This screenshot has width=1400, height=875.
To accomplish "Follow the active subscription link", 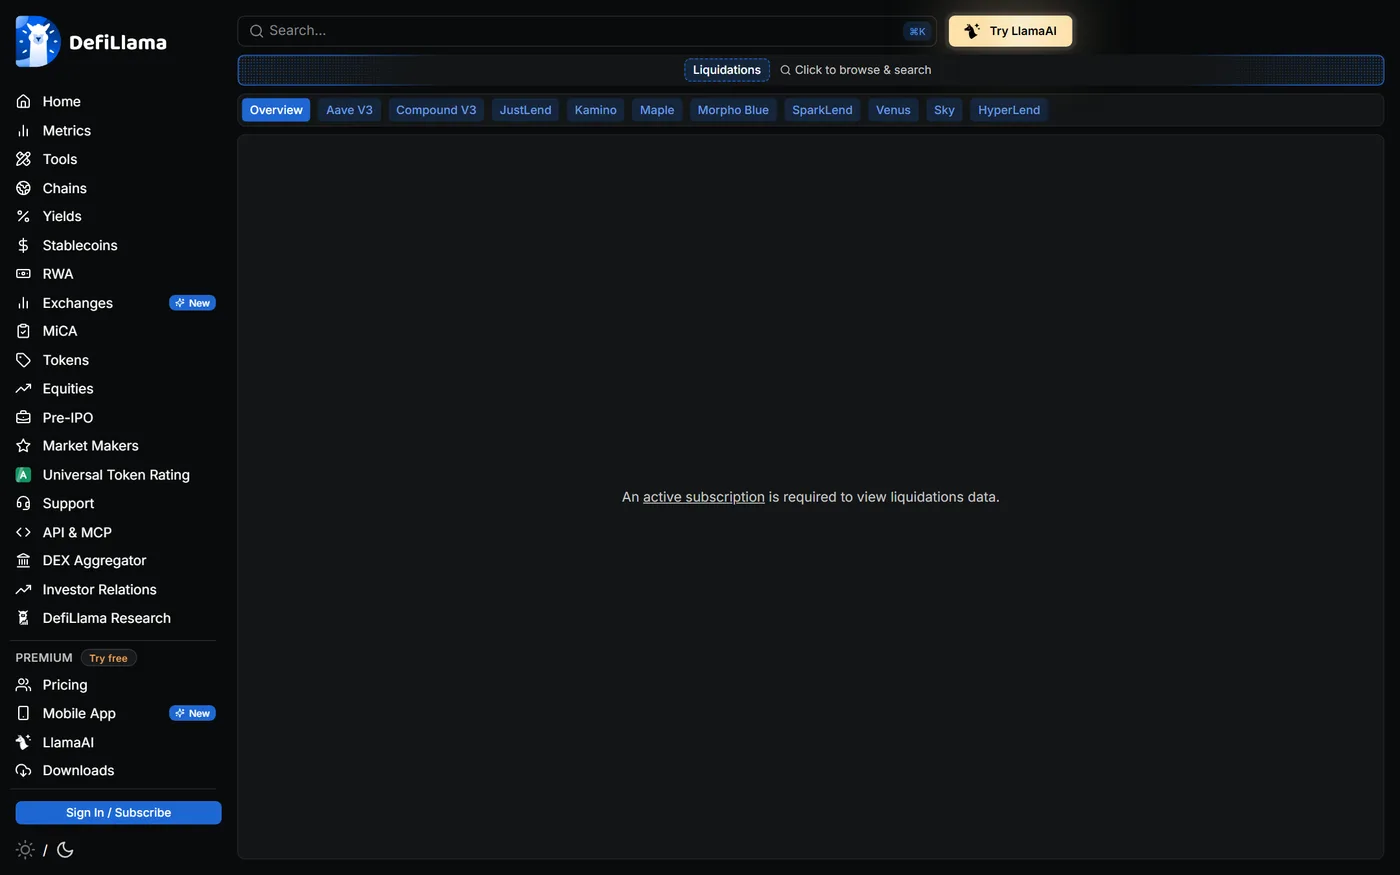I will point(704,497).
